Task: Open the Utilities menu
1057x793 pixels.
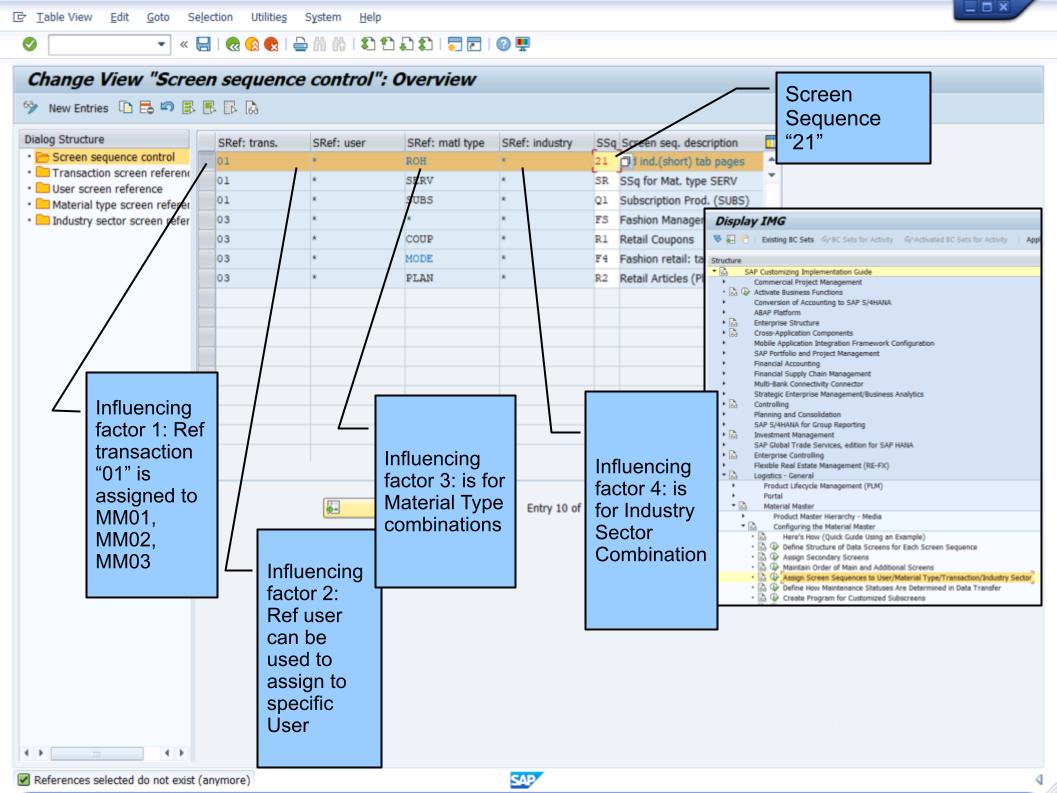Action: tap(269, 18)
